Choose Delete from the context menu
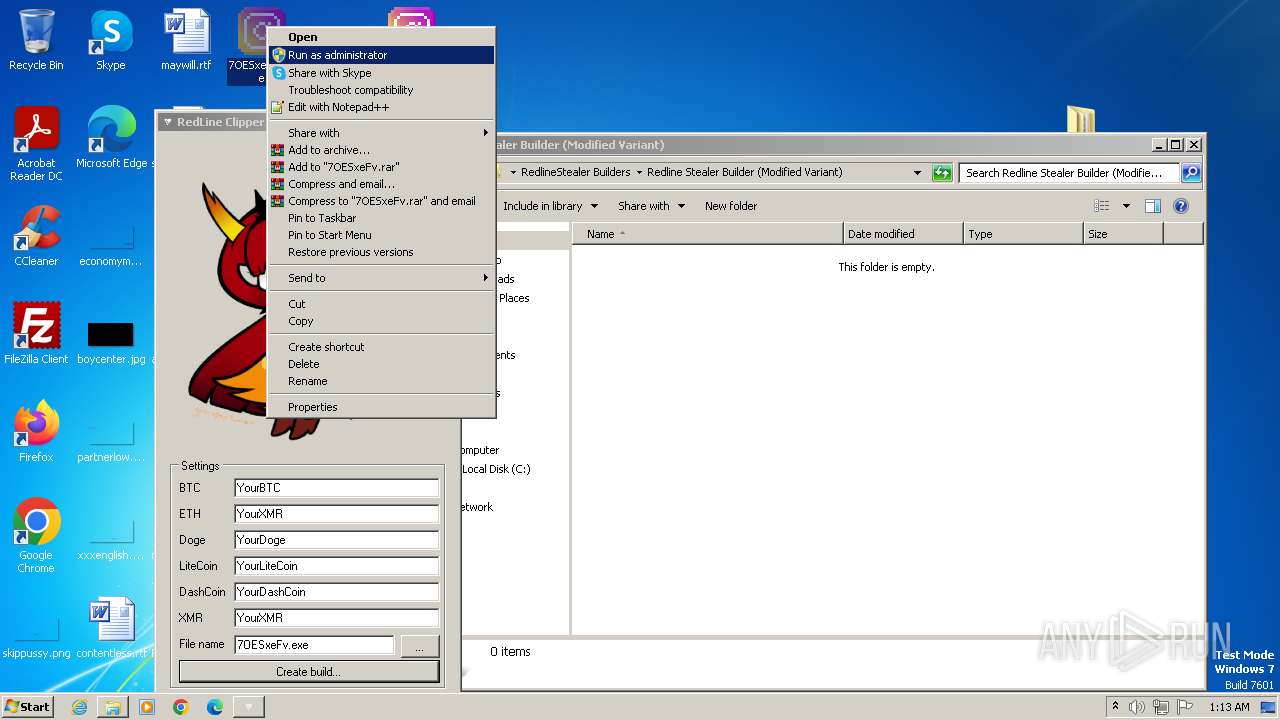The height and width of the screenshot is (720, 1280). pyautogui.click(x=381, y=364)
